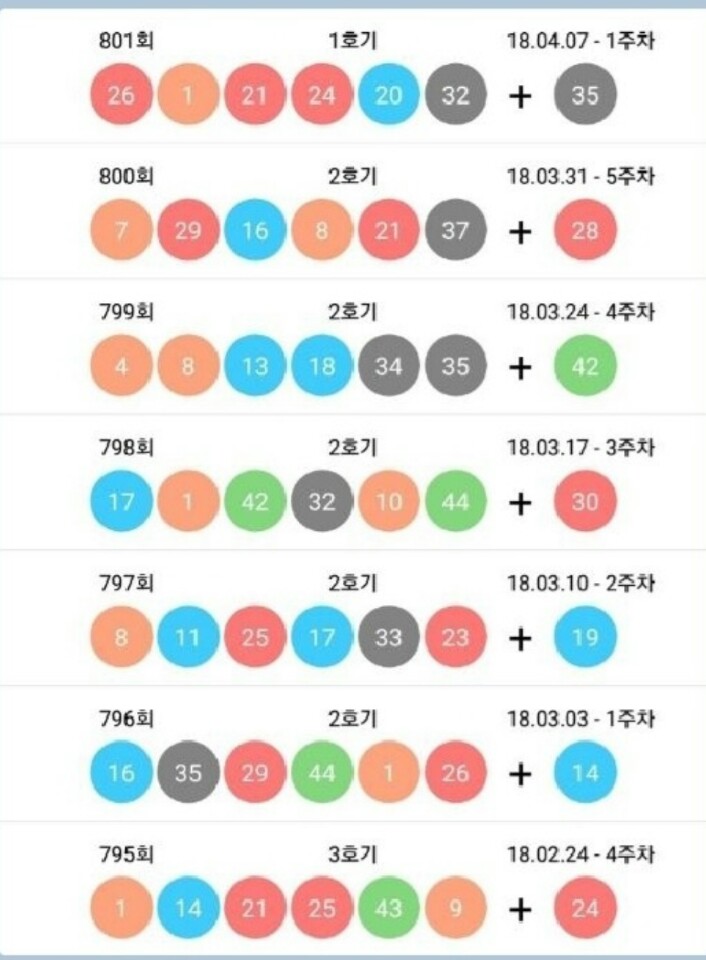Tap the red bonus ball 28
The image size is (706, 960).
coord(585,231)
